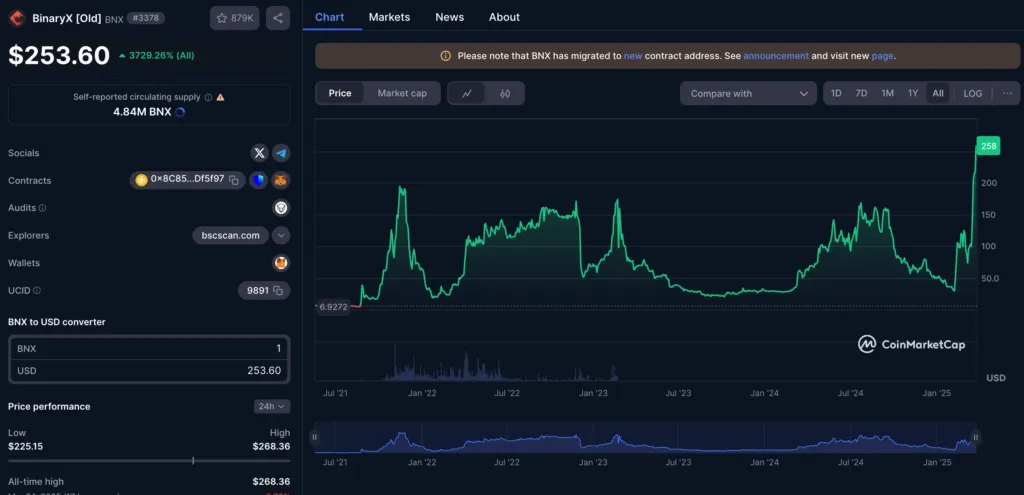Open the 24h price performance dropdown
This screenshot has height=495, width=1024.
(x=272, y=406)
